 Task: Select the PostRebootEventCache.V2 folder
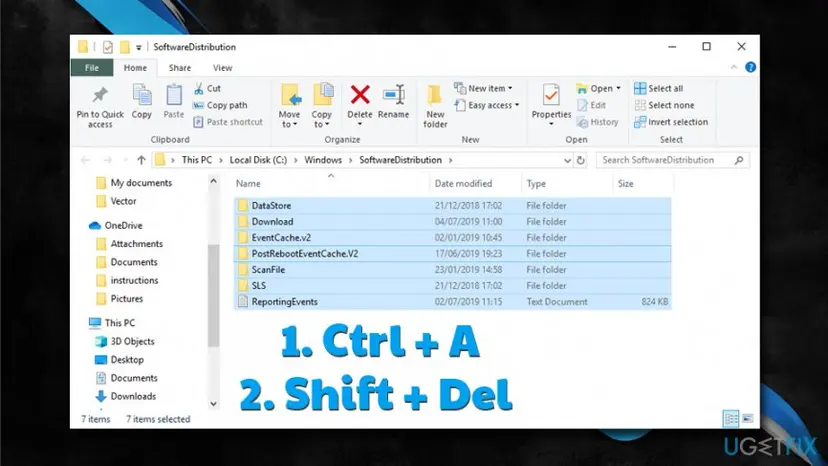(x=453, y=254)
